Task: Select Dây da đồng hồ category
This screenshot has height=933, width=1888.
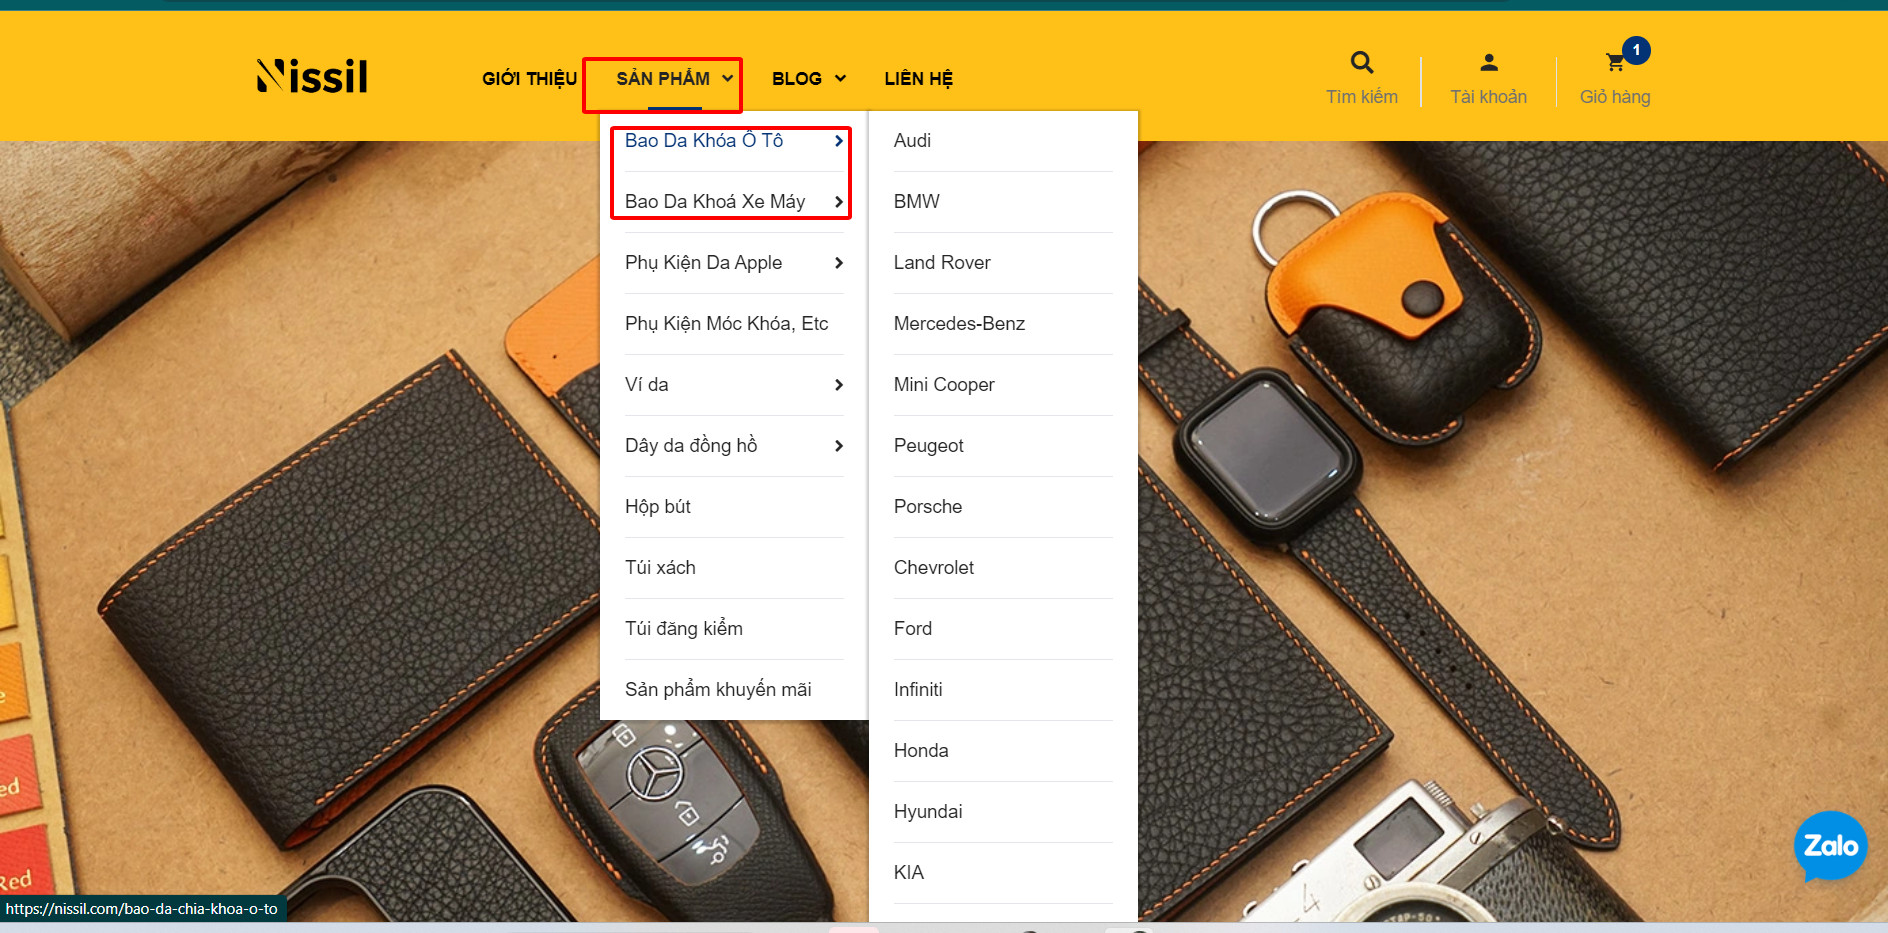Action: (691, 446)
